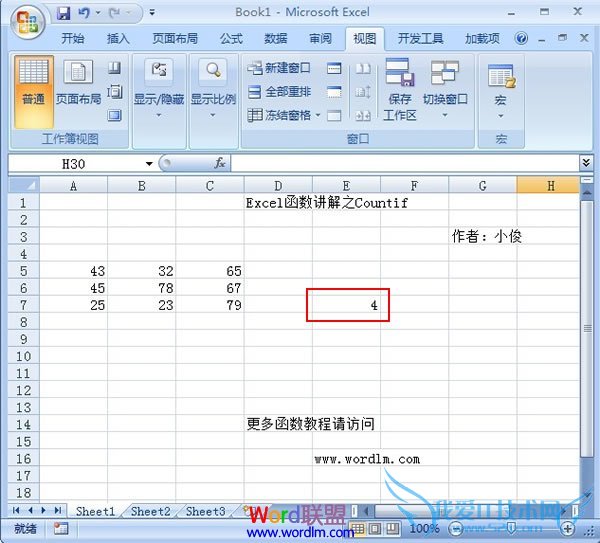The height and width of the screenshot is (543, 600).
Task: Open the 页面布局 ribbon tab
Action: [x=175, y=39]
